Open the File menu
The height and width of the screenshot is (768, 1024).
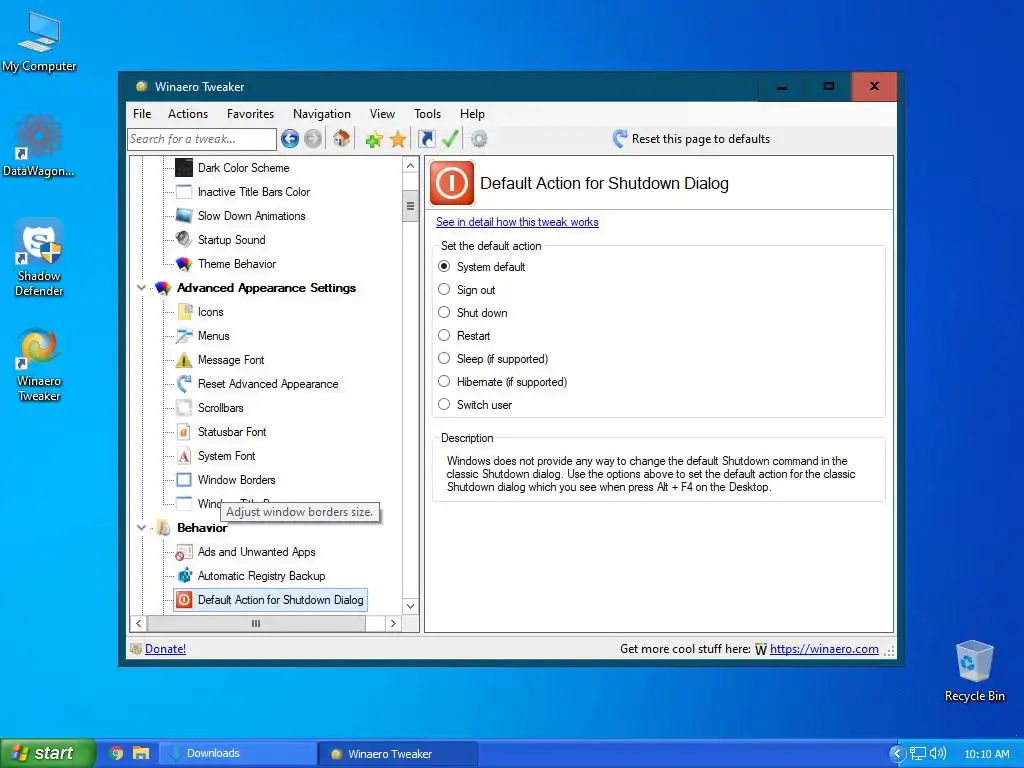142,114
